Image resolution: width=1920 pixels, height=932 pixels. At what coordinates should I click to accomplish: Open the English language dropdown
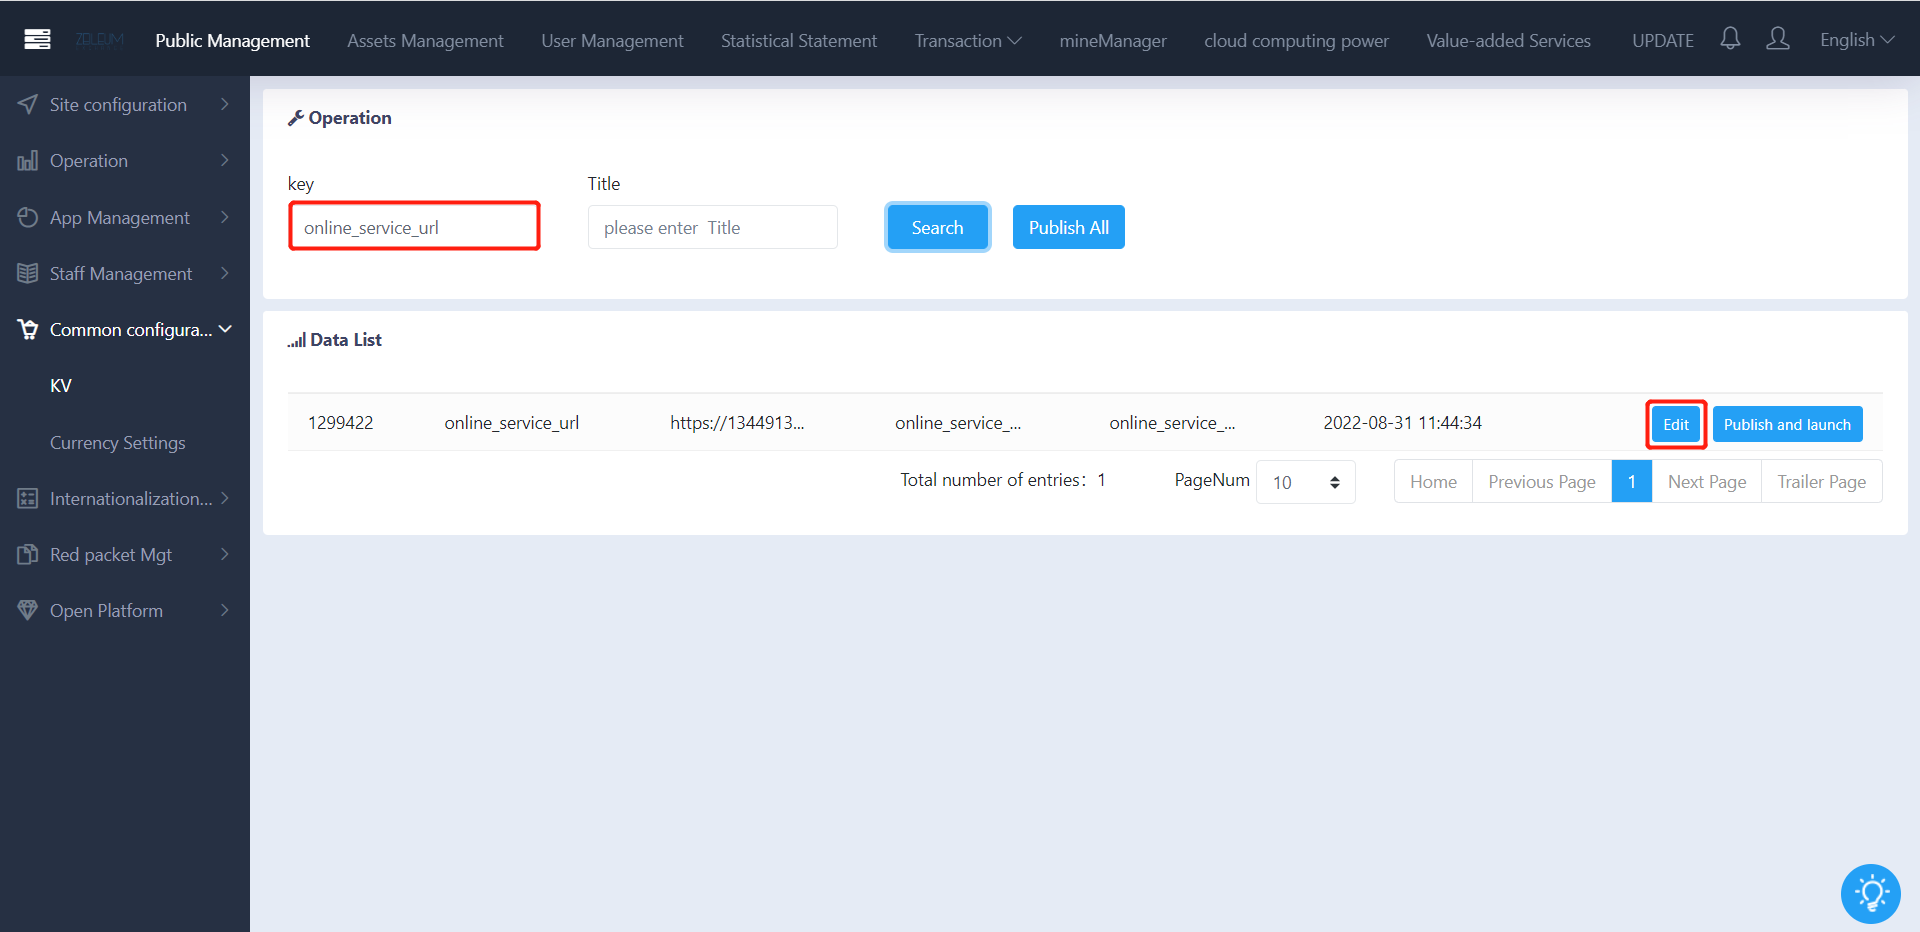click(x=1857, y=40)
